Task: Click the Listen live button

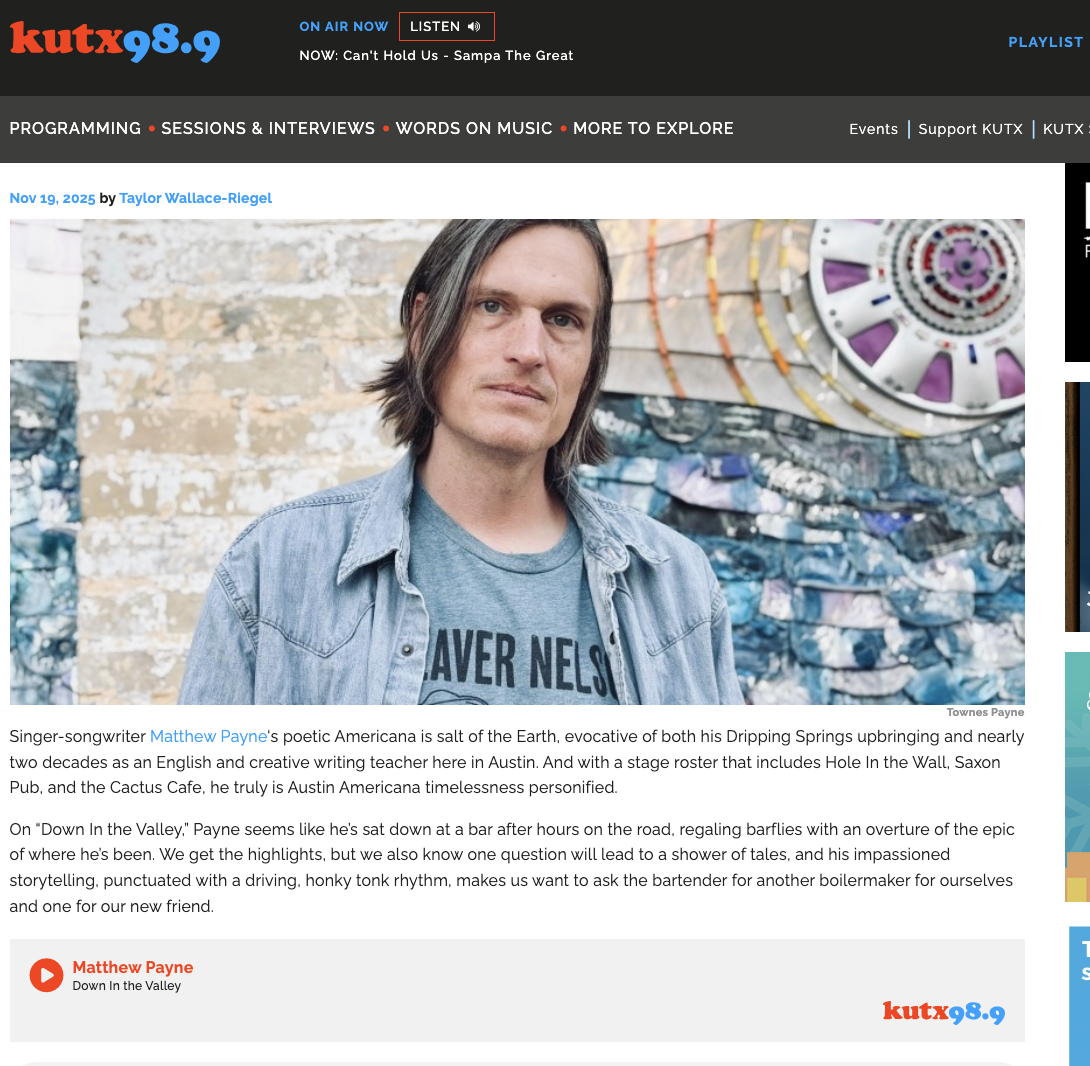Action: [x=446, y=26]
